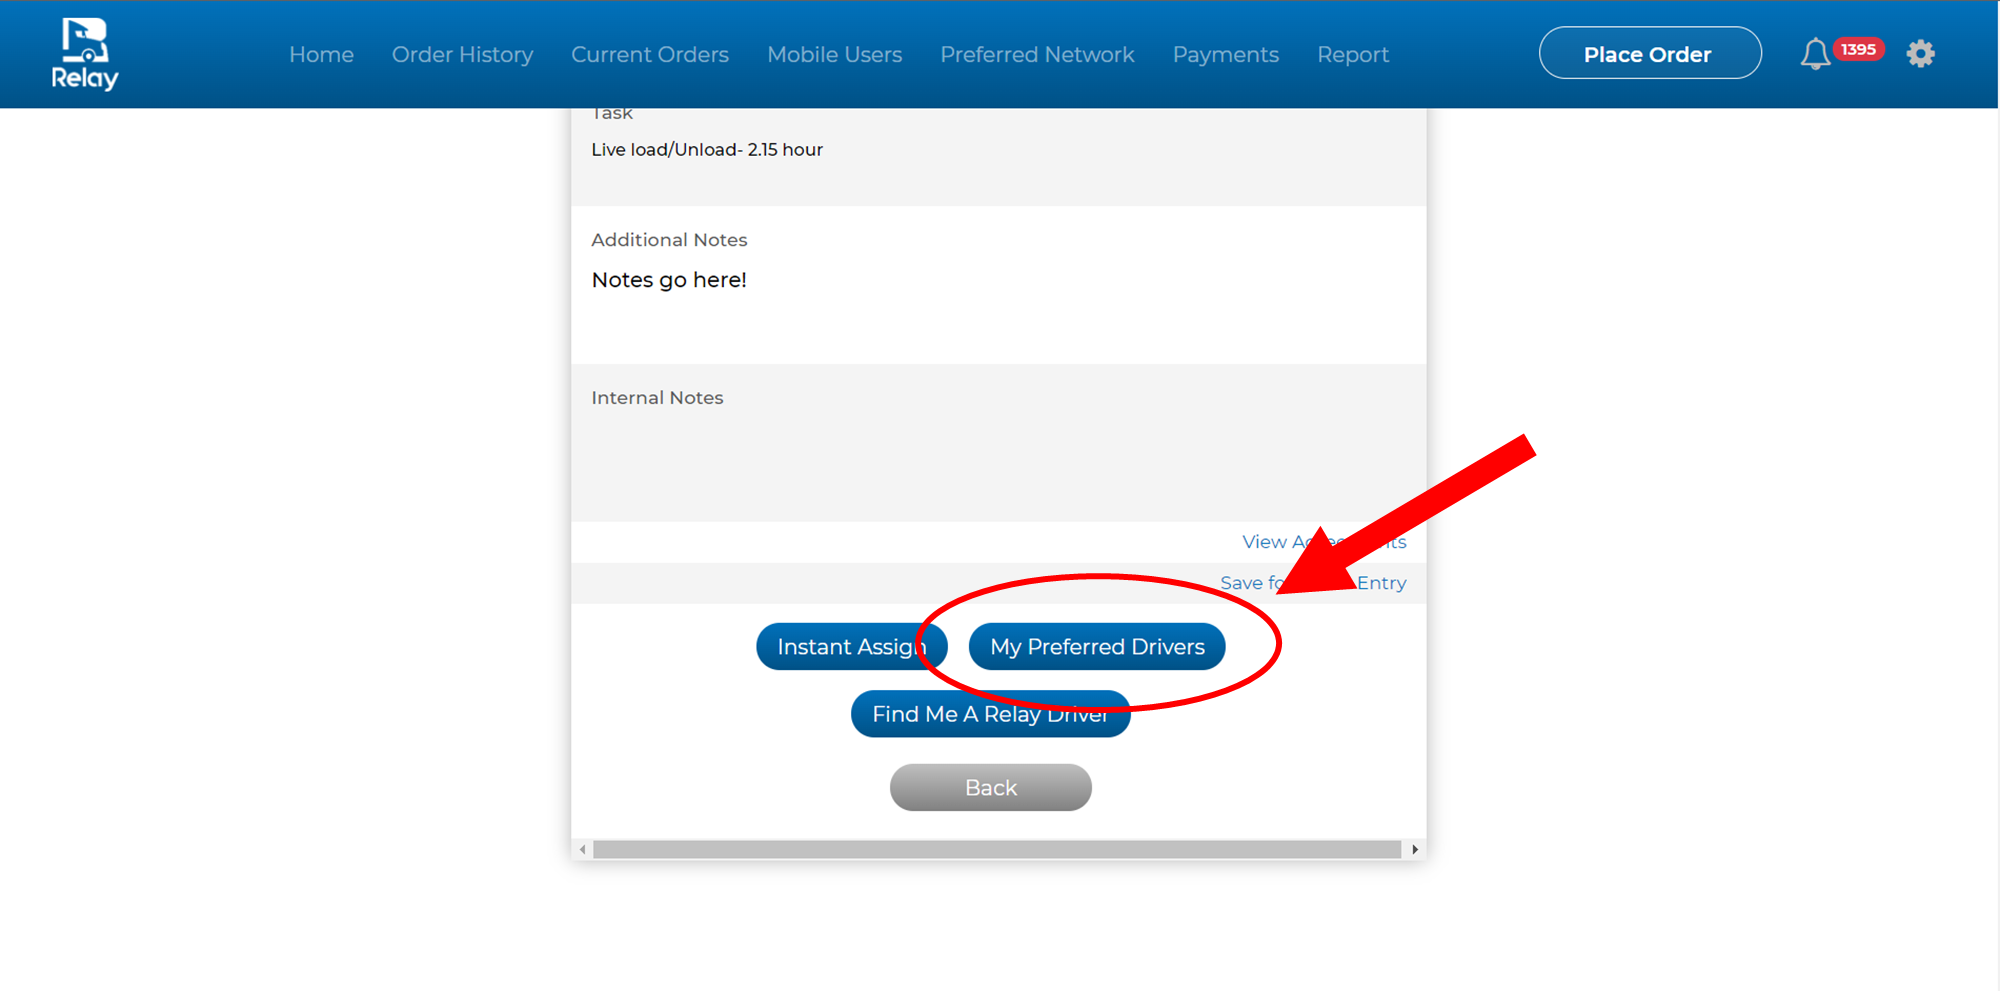Screen dimensions: 2000x991
Task: Click the Relay logo
Action: click(x=85, y=54)
